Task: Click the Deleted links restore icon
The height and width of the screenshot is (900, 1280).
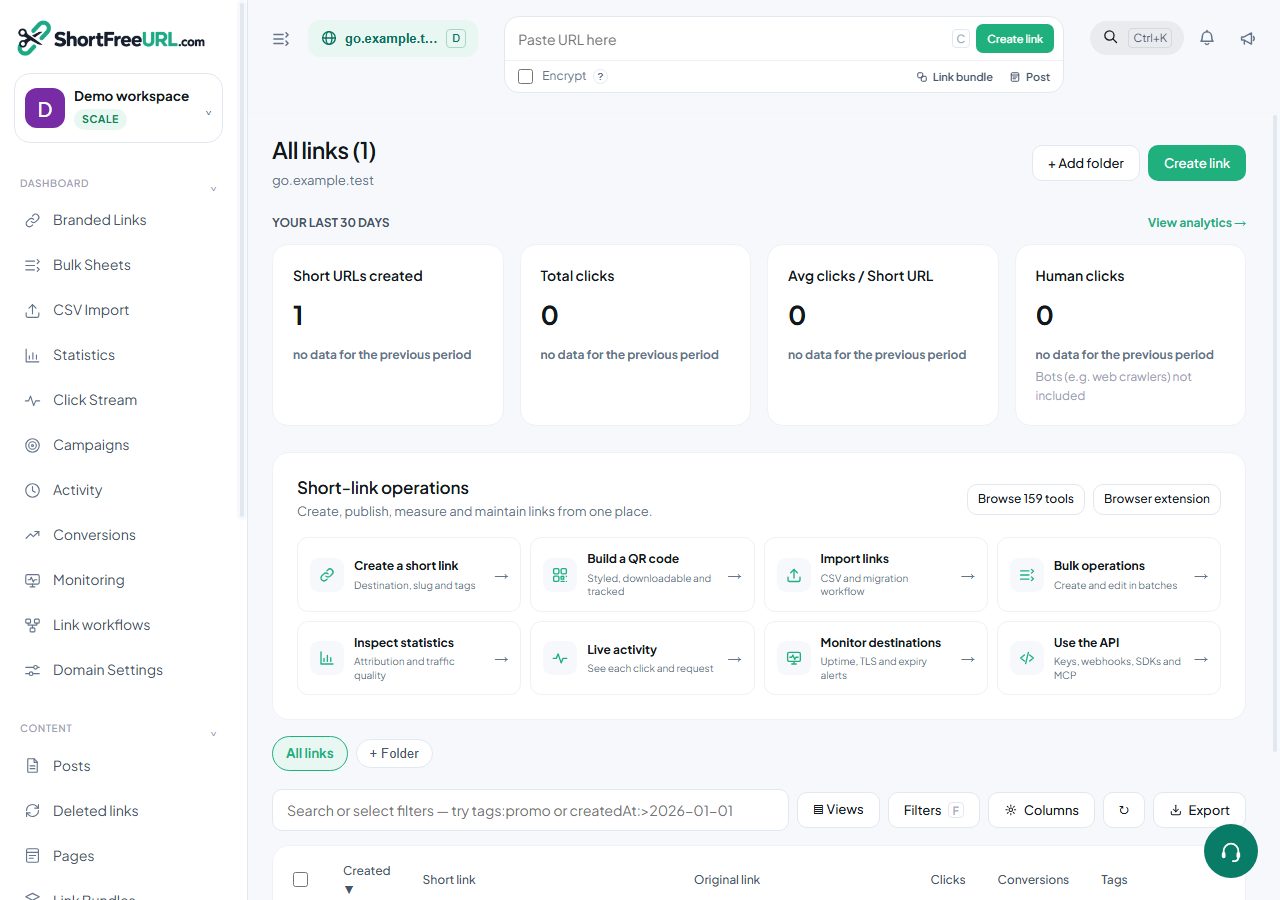Action: point(32,811)
